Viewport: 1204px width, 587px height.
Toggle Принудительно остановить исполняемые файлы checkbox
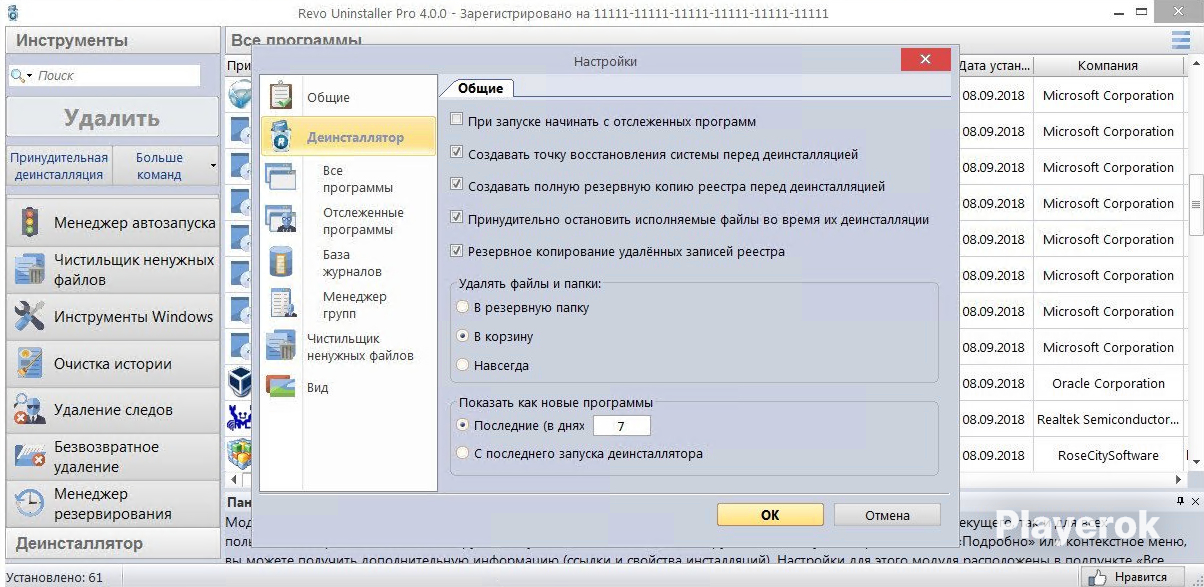pos(457,219)
